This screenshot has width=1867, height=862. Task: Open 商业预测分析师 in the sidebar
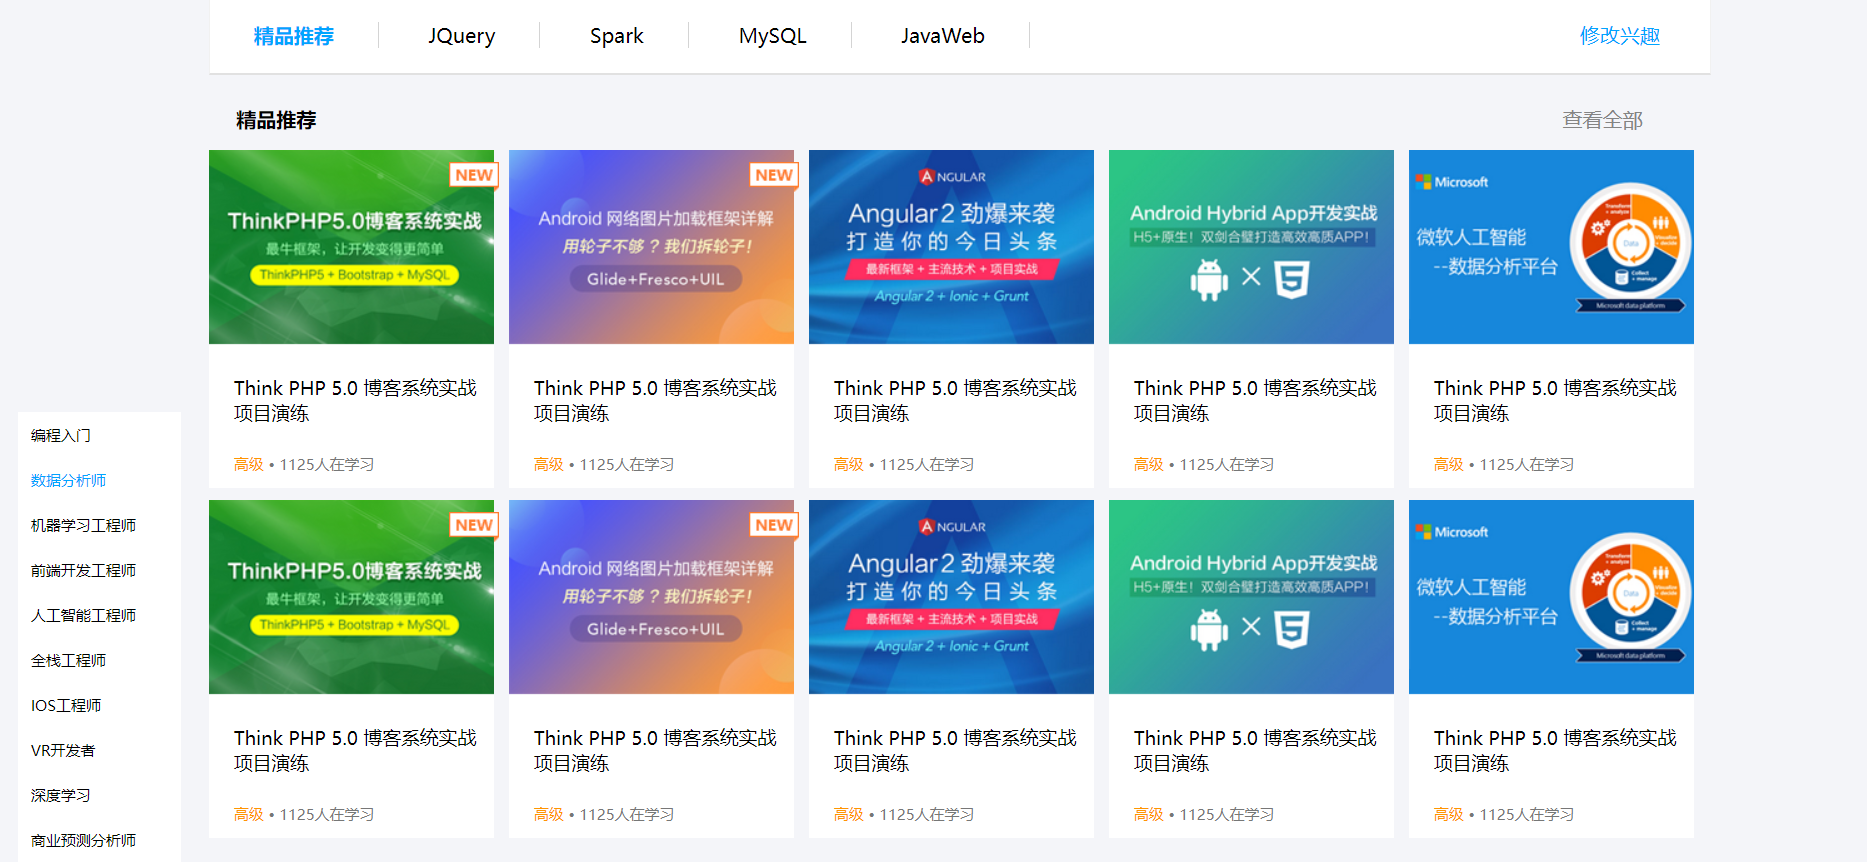(x=83, y=840)
